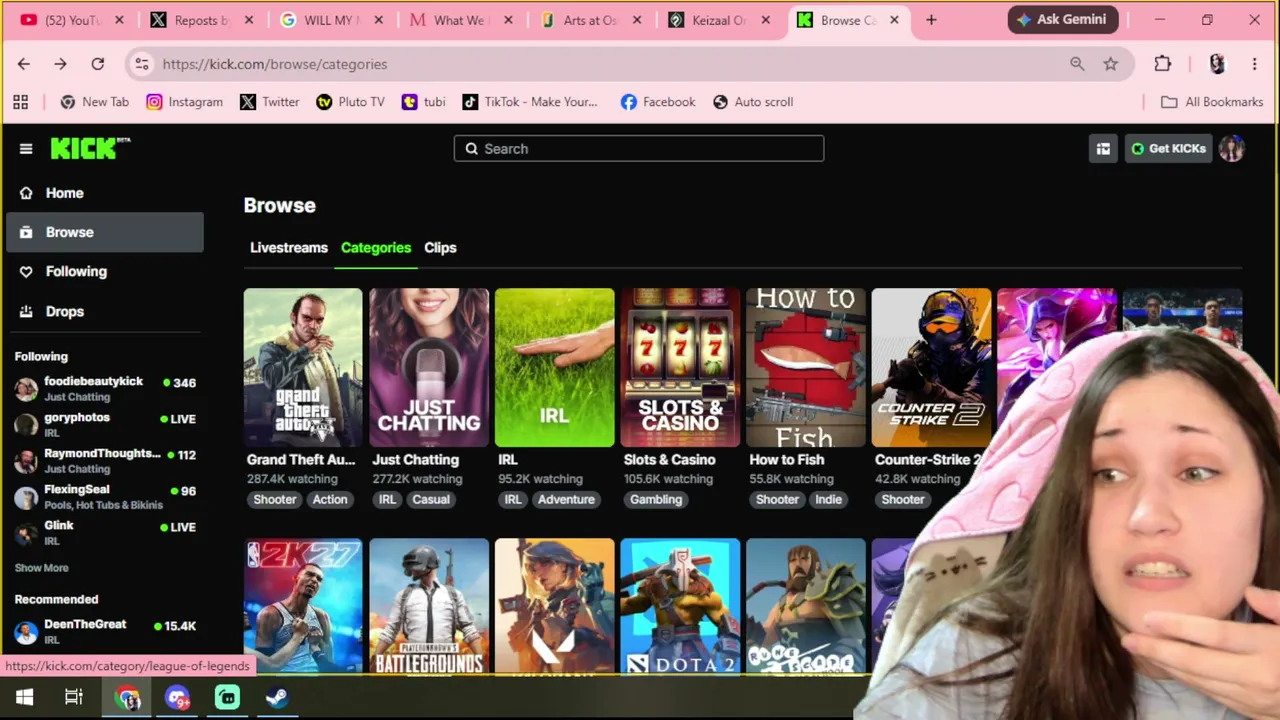
Task: Open the Auto scroll bookmark
Action: pyautogui.click(x=753, y=102)
